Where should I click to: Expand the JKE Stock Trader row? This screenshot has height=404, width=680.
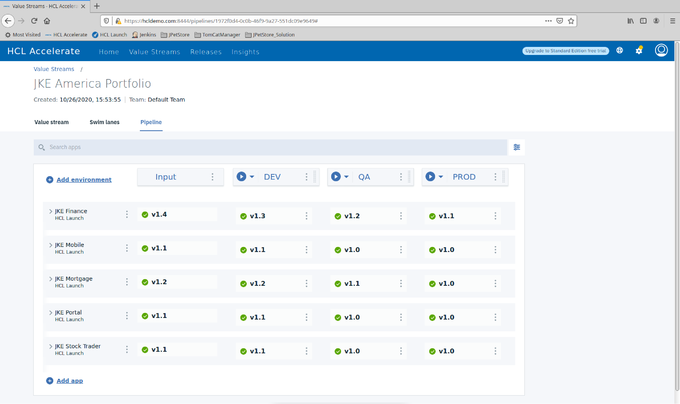coord(50,346)
